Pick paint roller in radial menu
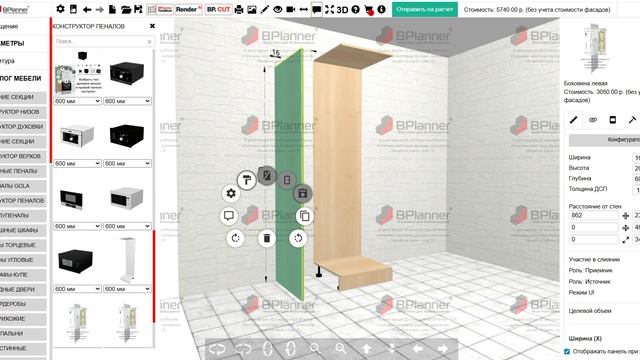The image size is (640, 360). click(x=247, y=180)
